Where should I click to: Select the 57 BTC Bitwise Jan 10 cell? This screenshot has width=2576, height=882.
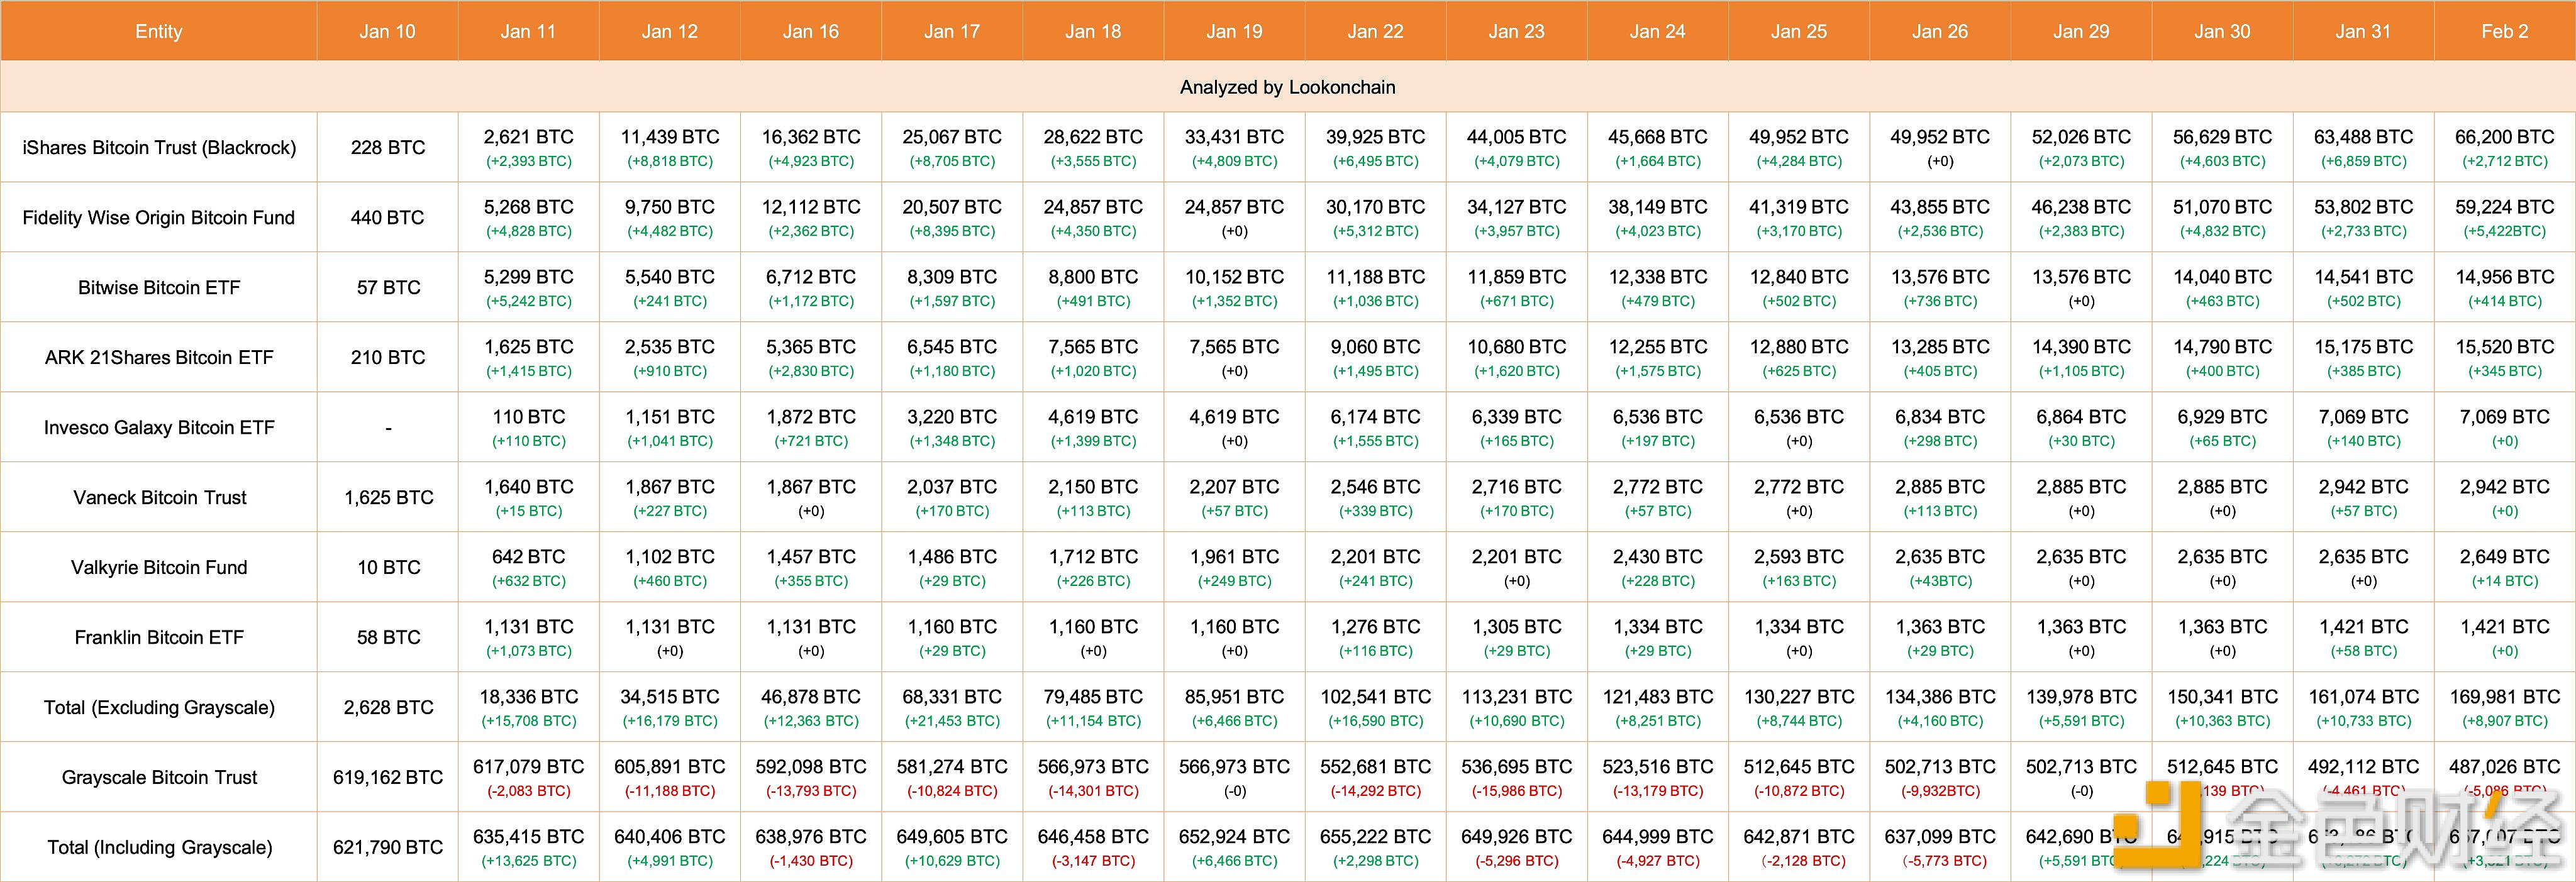coord(388,287)
